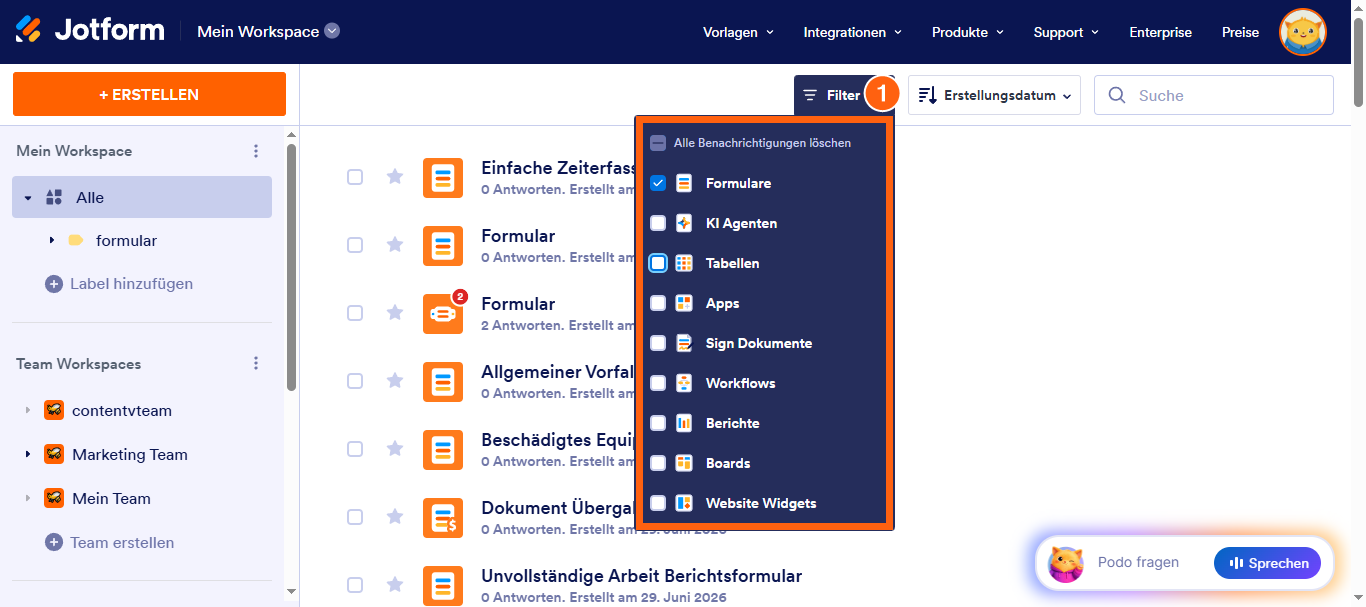The width and height of the screenshot is (1366, 607).
Task: Click the plus icon beside Team erstellen
Action: tap(54, 543)
